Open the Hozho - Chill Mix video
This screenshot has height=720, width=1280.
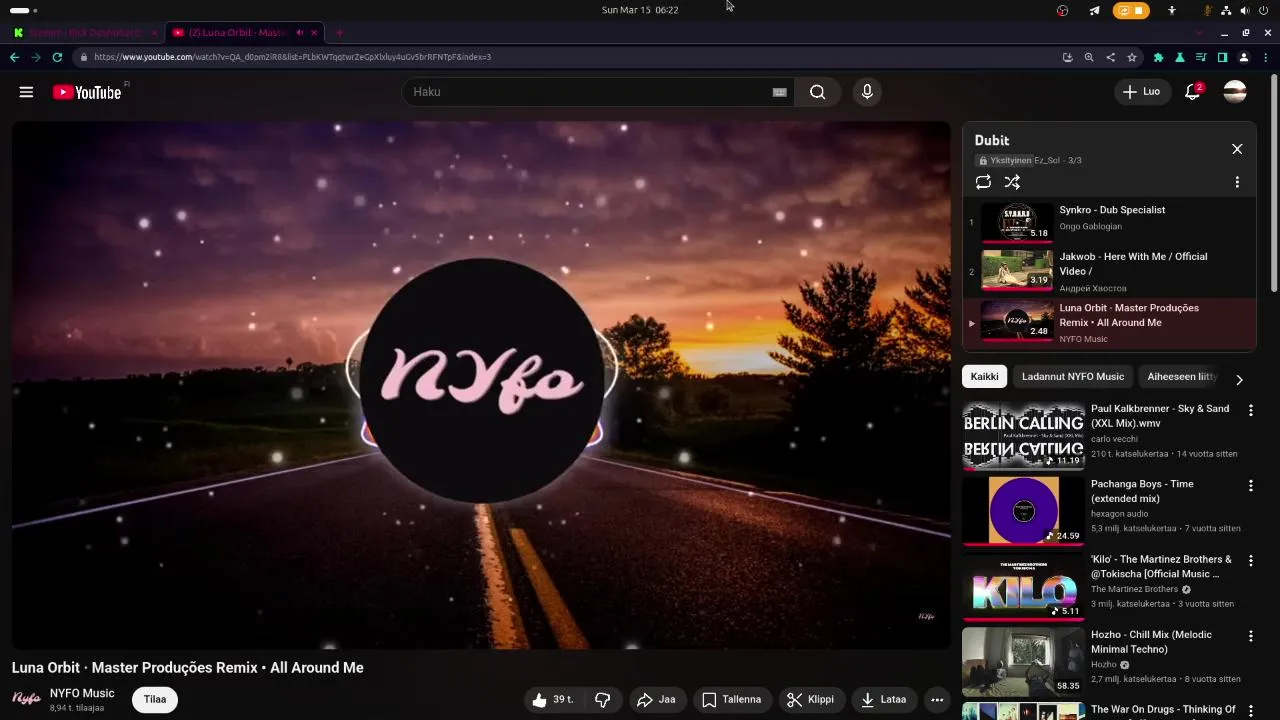coord(1151,642)
